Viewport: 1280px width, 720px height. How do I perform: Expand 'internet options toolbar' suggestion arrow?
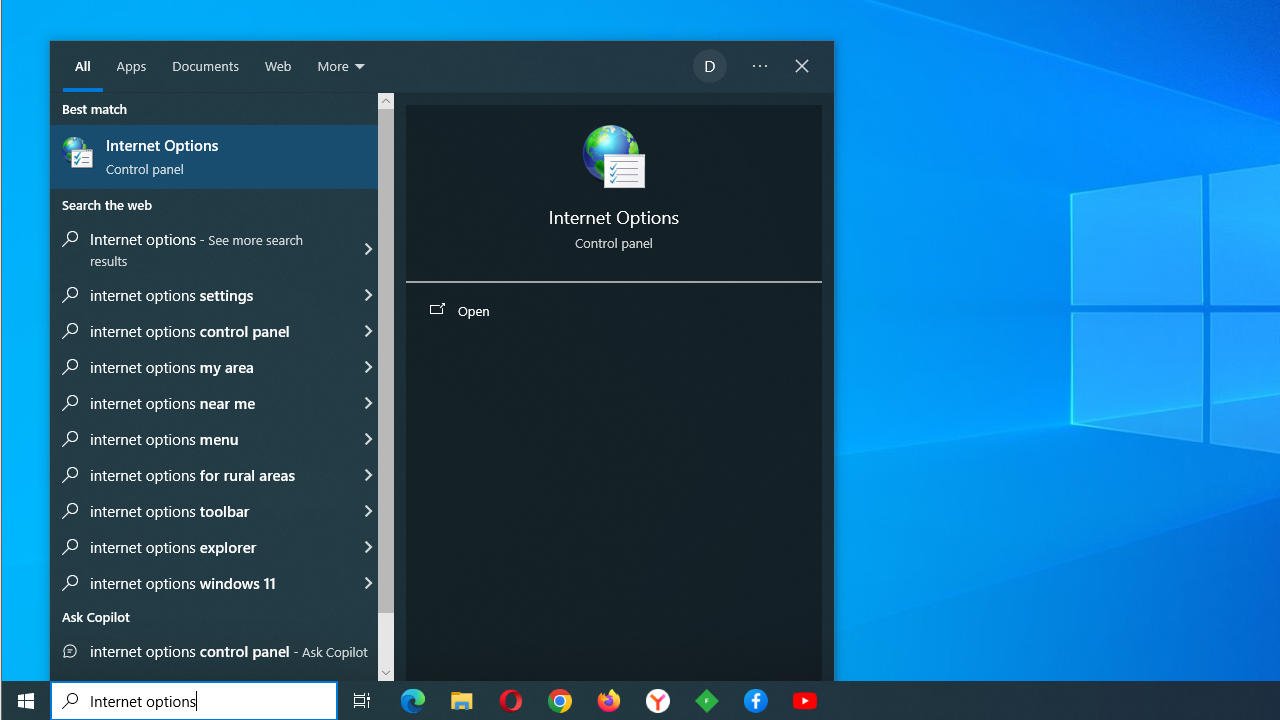pos(367,511)
